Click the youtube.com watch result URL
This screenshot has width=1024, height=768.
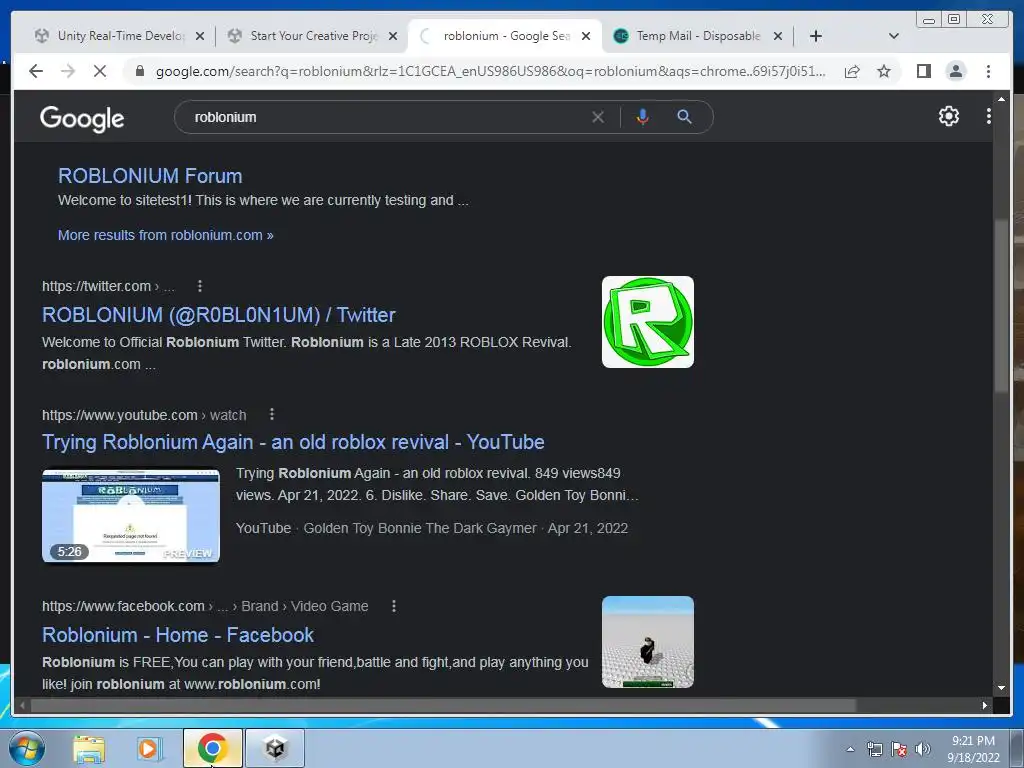click(x=144, y=415)
